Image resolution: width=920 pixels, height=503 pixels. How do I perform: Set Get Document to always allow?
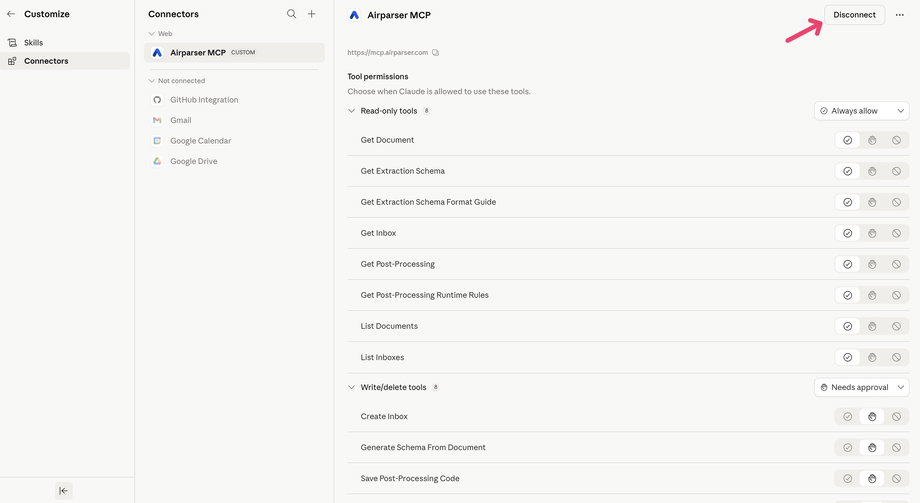(x=847, y=140)
